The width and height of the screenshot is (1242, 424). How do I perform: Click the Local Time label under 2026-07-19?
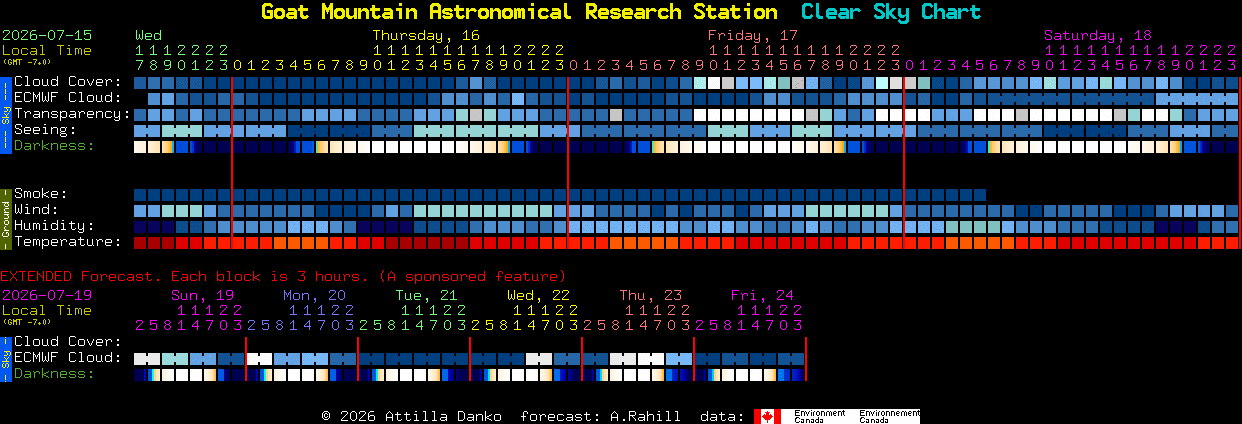(47, 310)
